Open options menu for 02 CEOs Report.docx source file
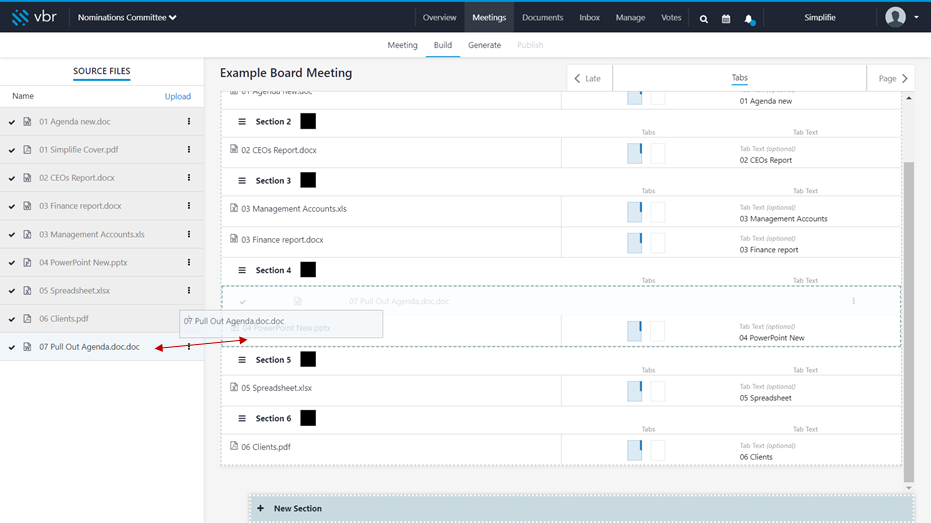This screenshot has width=931, height=523. [189, 177]
